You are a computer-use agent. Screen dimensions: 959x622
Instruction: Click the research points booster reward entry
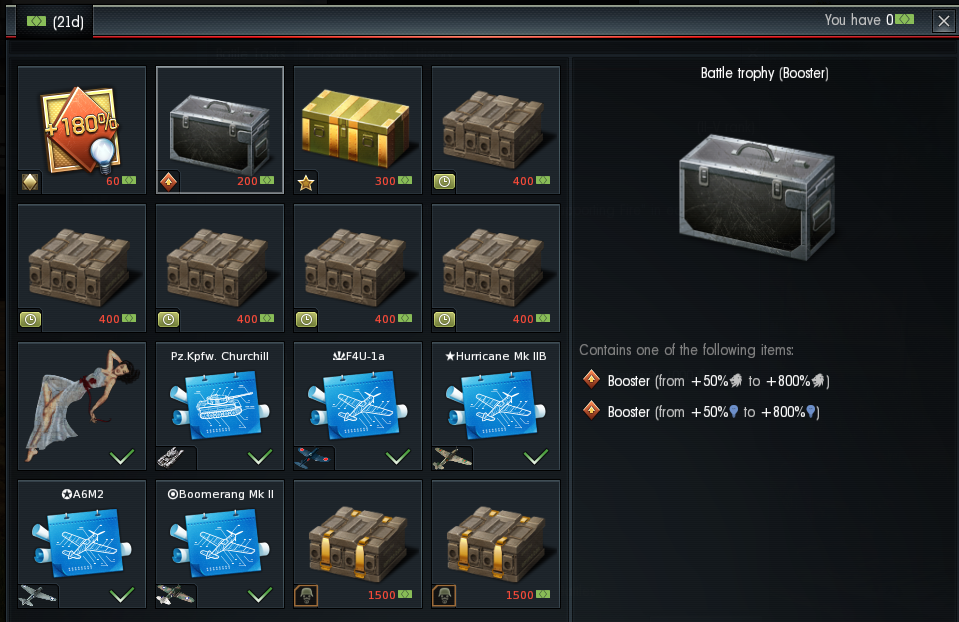click(x=702, y=412)
